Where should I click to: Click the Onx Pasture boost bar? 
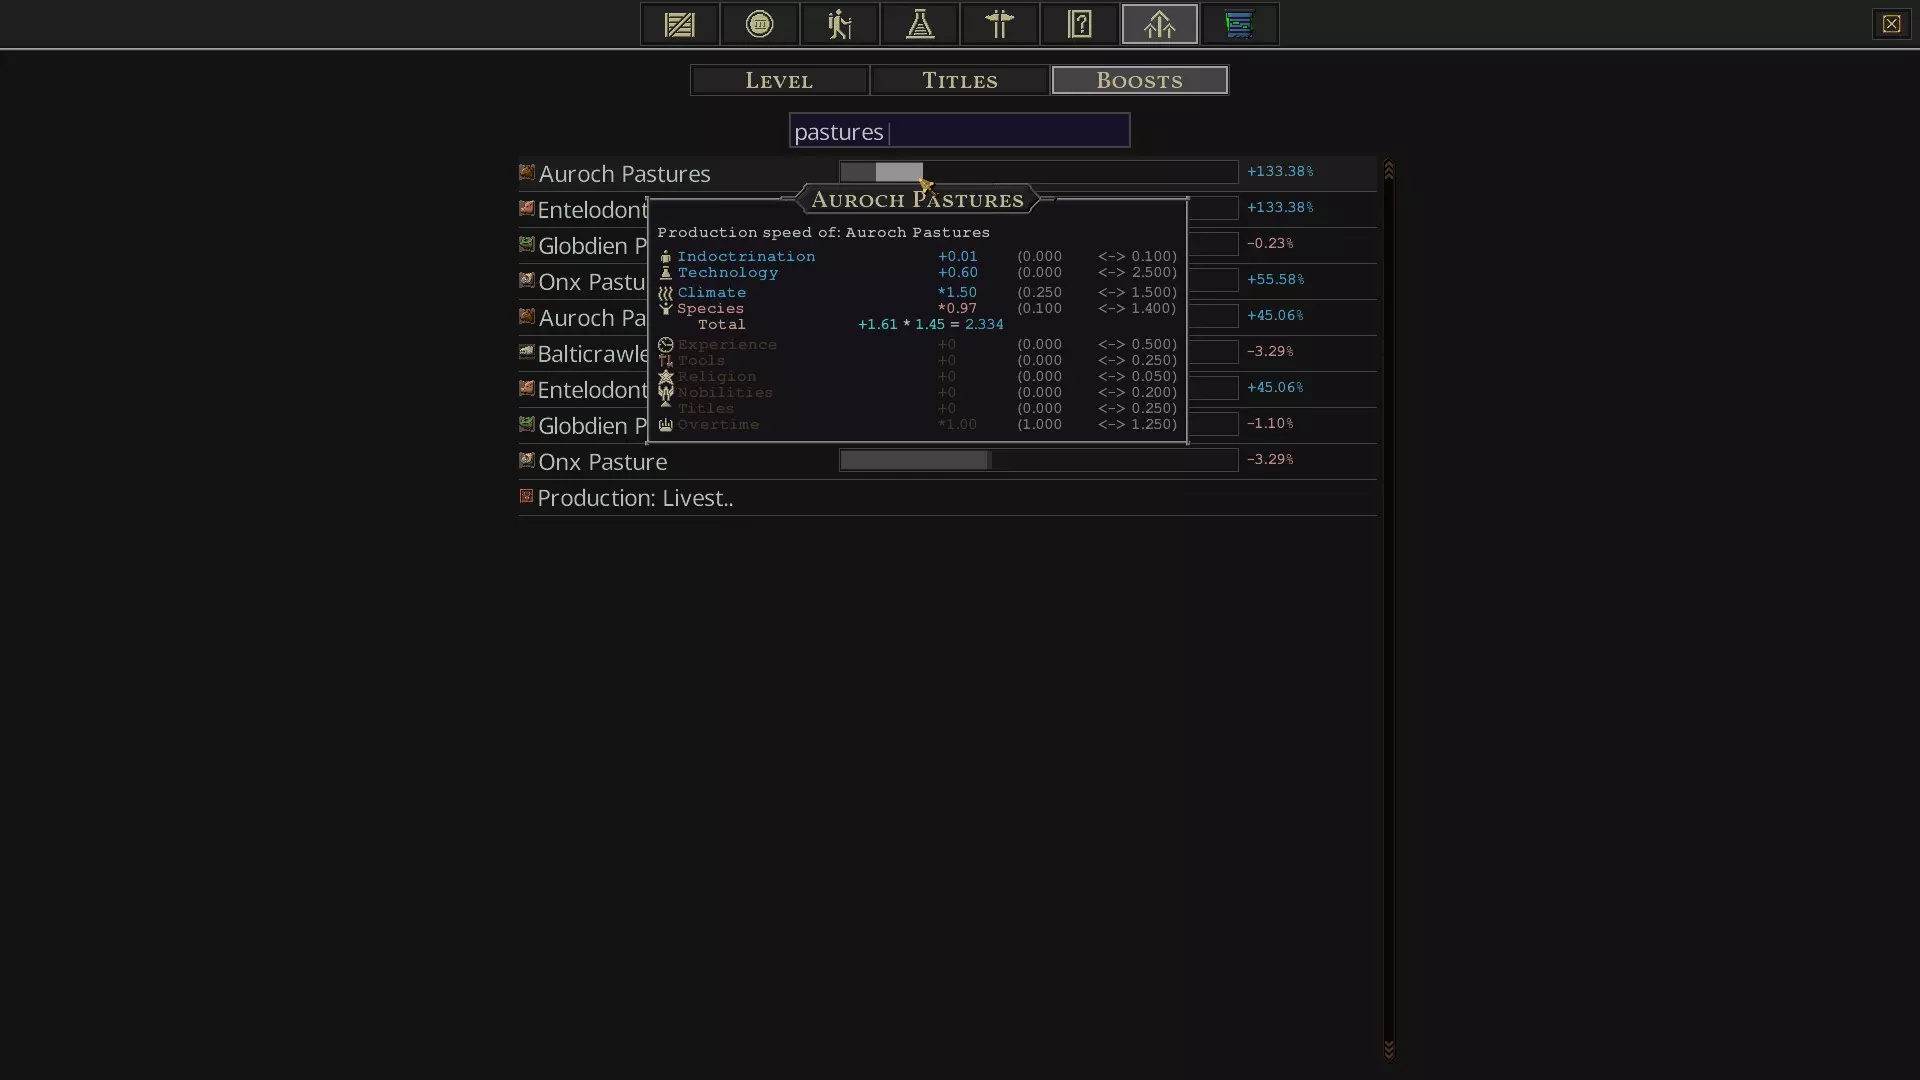(1038, 460)
